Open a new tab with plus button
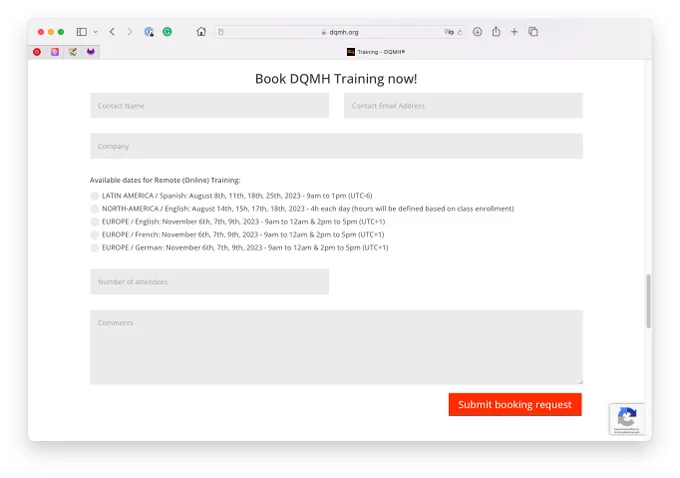 coord(514,32)
